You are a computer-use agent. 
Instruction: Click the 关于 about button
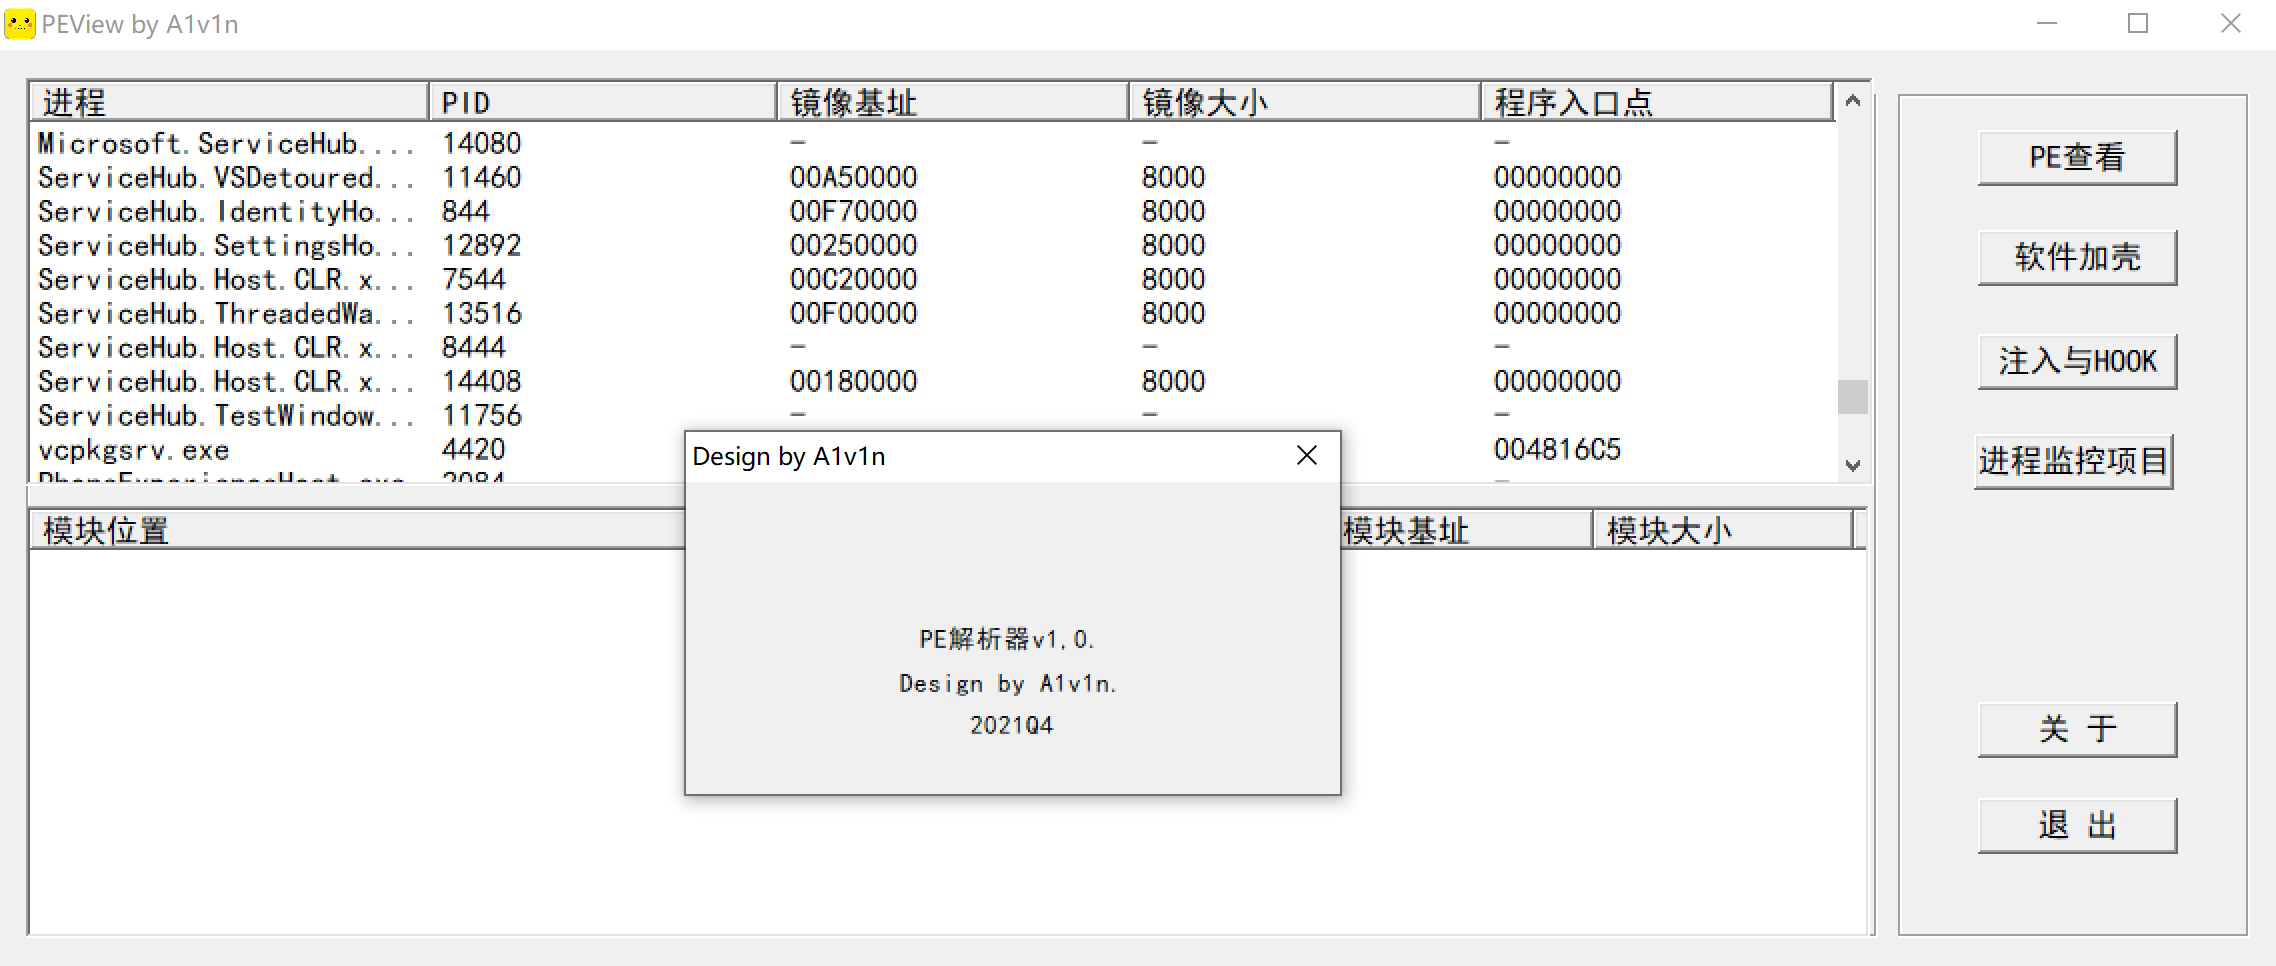click(2077, 729)
